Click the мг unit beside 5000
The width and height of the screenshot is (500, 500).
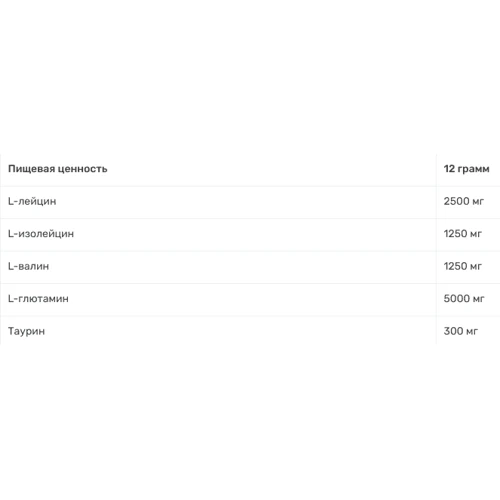[x=479, y=299]
